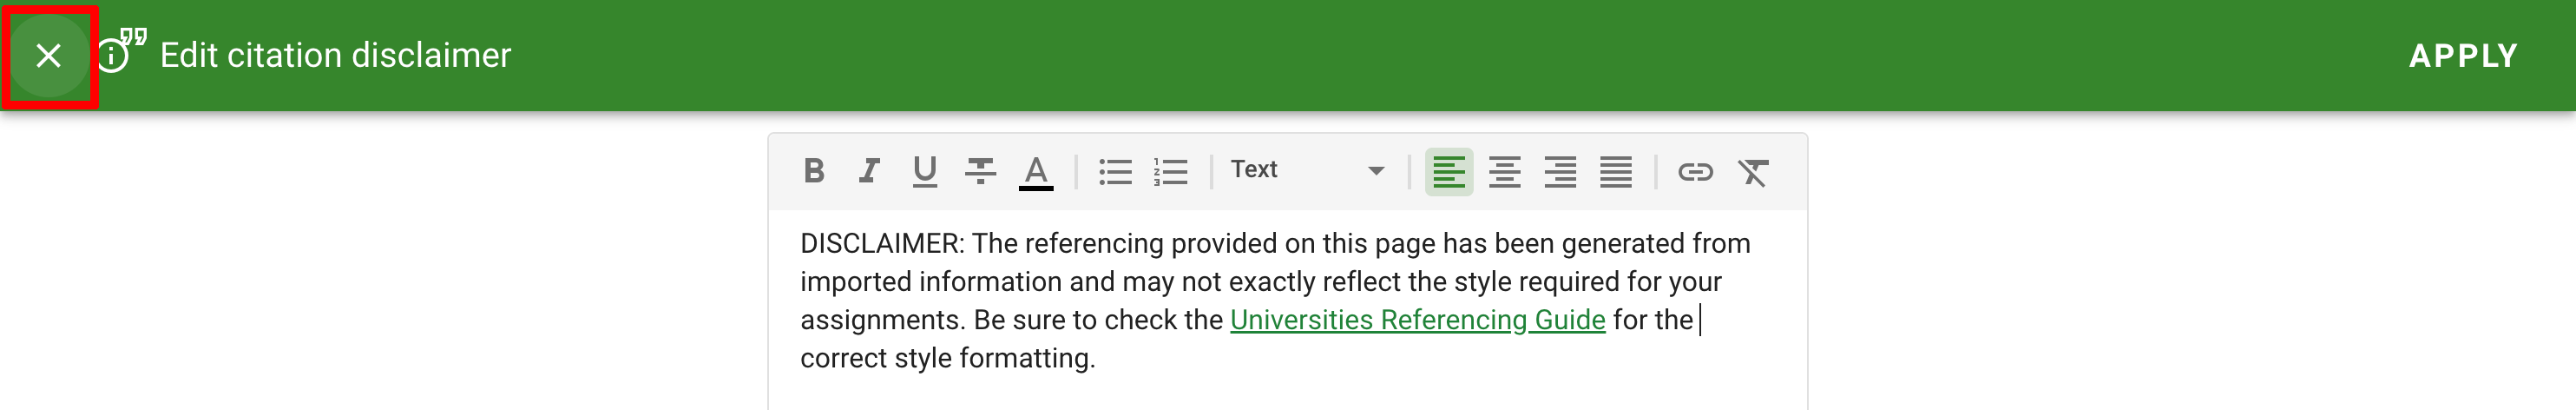The width and height of the screenshot is (2576, 410).
Task: Click the clear formatting icon
Action: click(1752, 172)
